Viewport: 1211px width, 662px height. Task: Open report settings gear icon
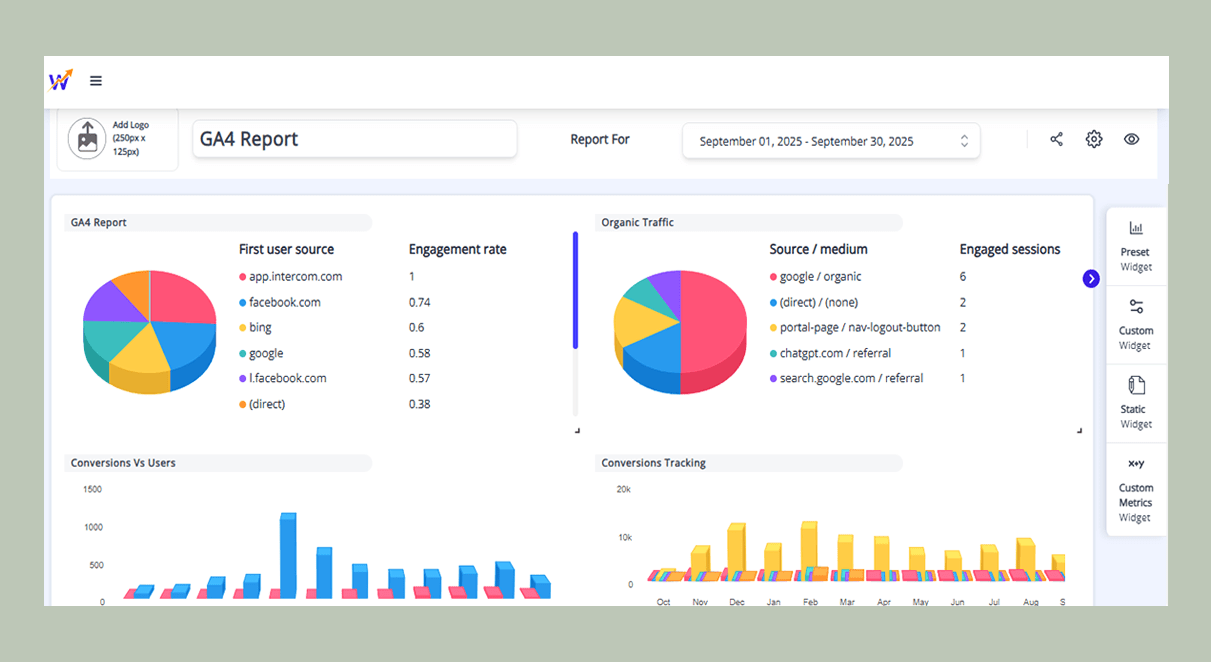click(1094, 140)
